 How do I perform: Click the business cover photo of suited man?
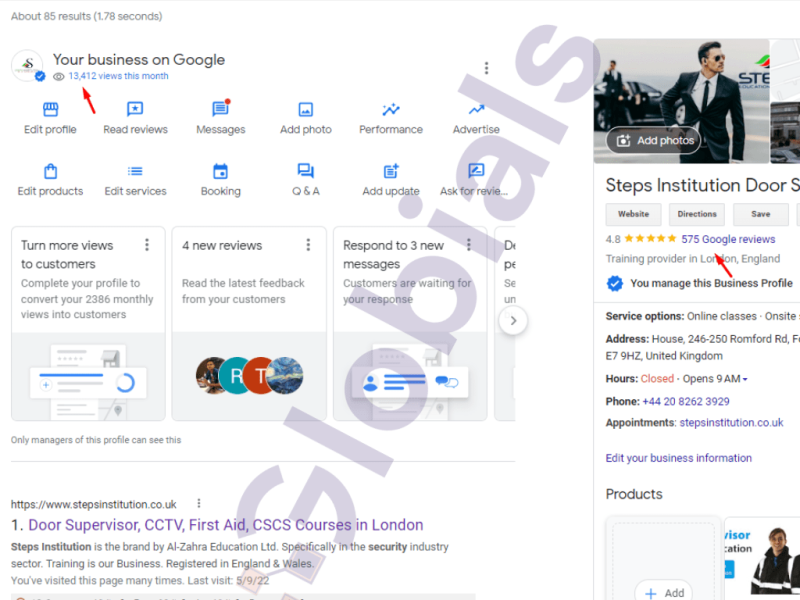click(682, 101)
